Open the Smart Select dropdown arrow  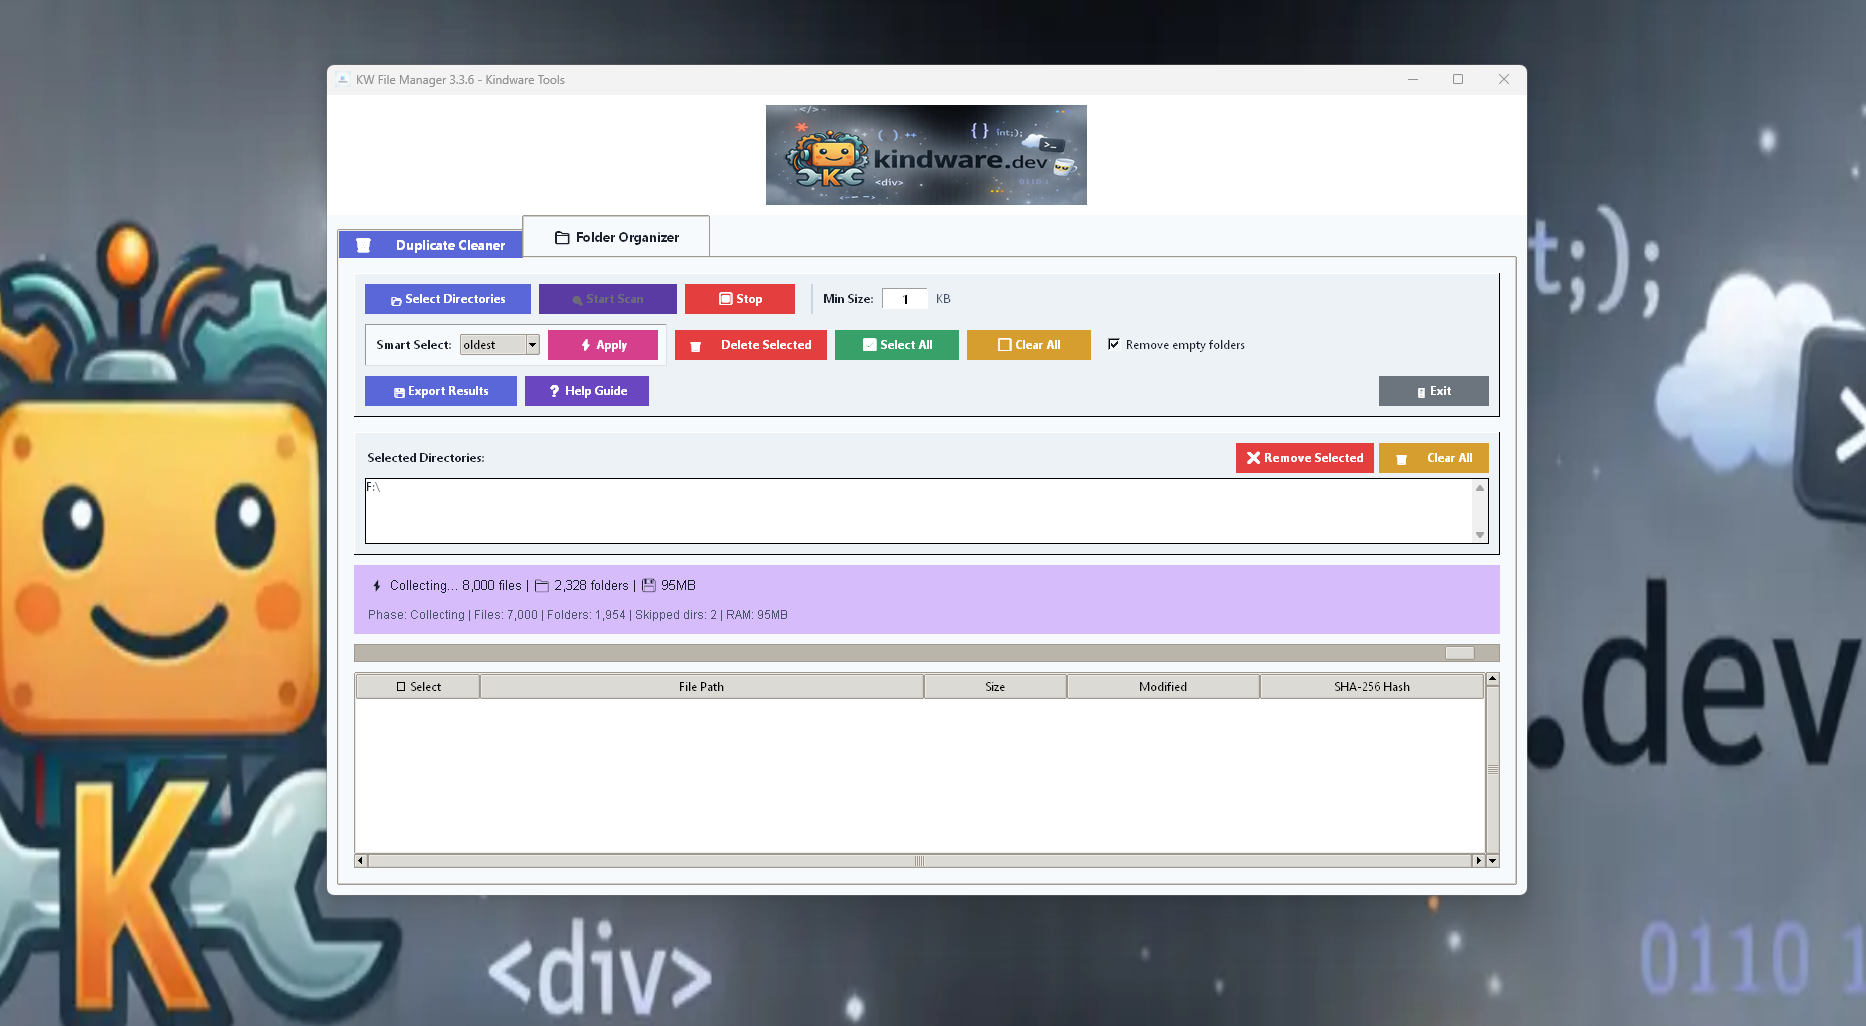tap(532, 345)
